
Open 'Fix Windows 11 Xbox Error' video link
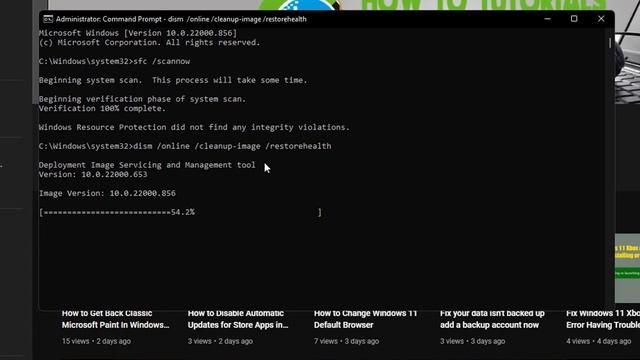(603, 319)
